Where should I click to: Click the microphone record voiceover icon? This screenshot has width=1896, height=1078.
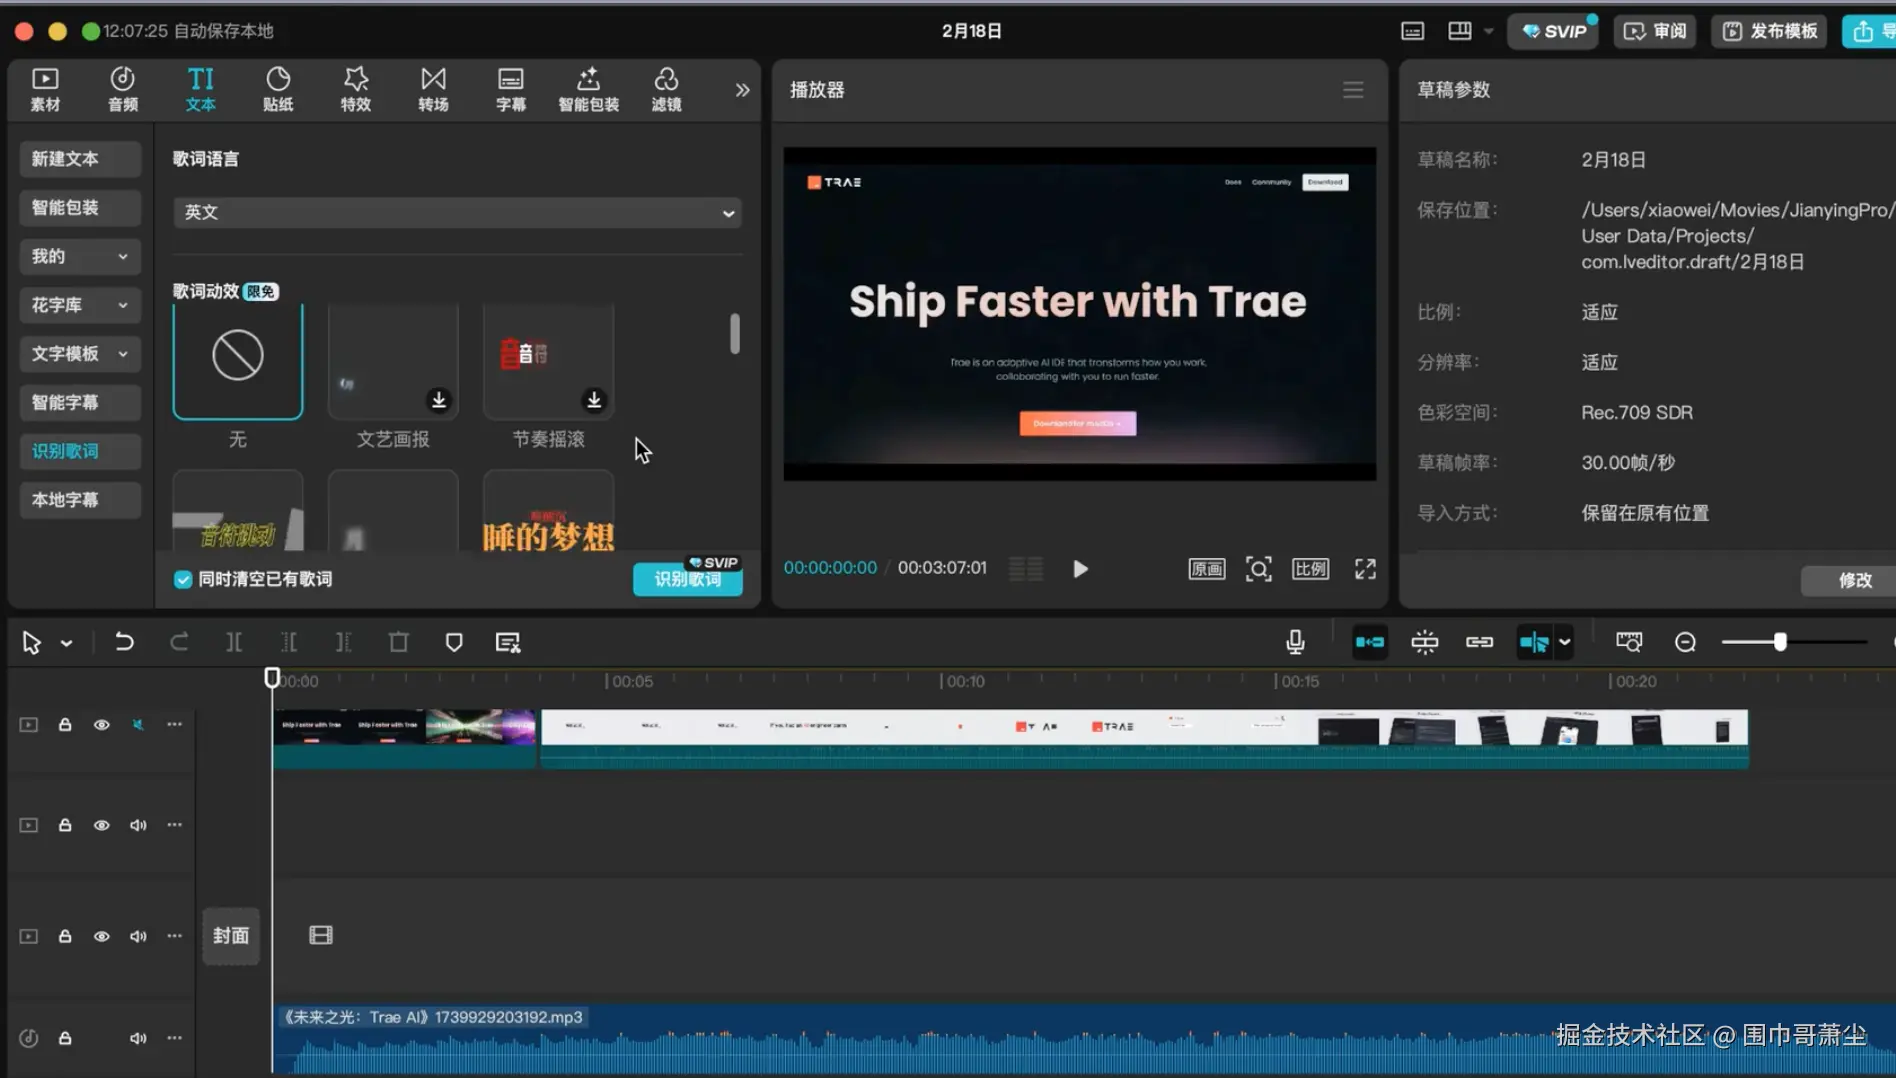[x=1295, y=642]
